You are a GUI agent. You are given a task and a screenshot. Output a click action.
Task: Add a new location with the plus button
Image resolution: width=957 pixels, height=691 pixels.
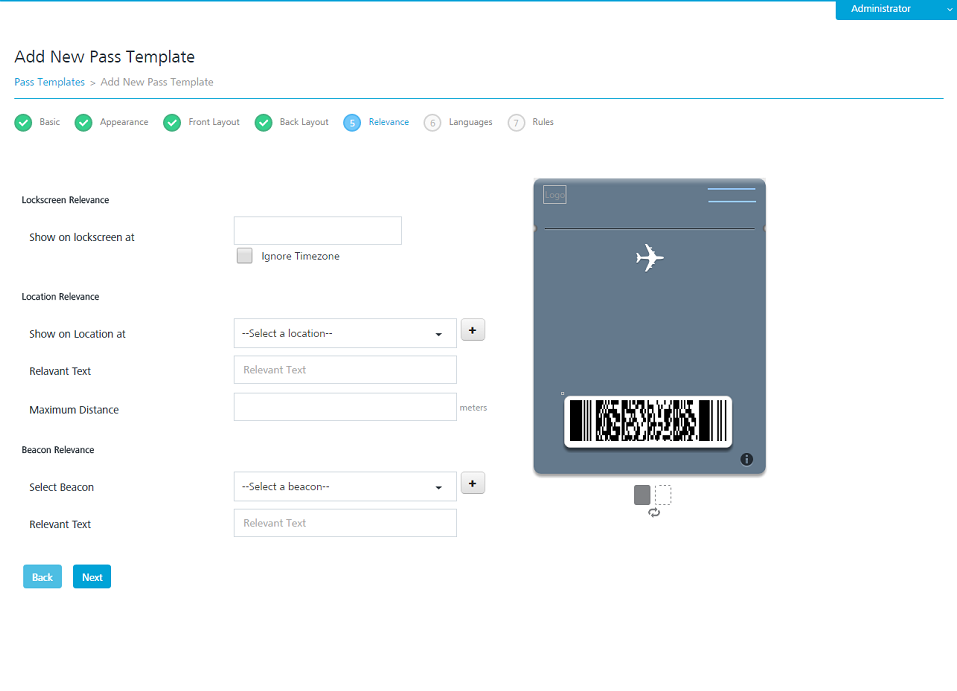click(x=472, y=330)
